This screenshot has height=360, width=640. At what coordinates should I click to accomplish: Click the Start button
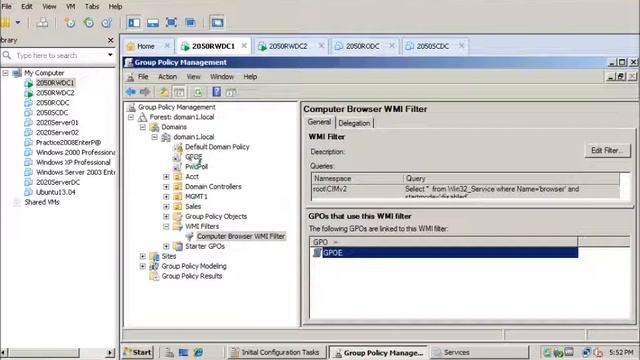[x=137, y=352]
